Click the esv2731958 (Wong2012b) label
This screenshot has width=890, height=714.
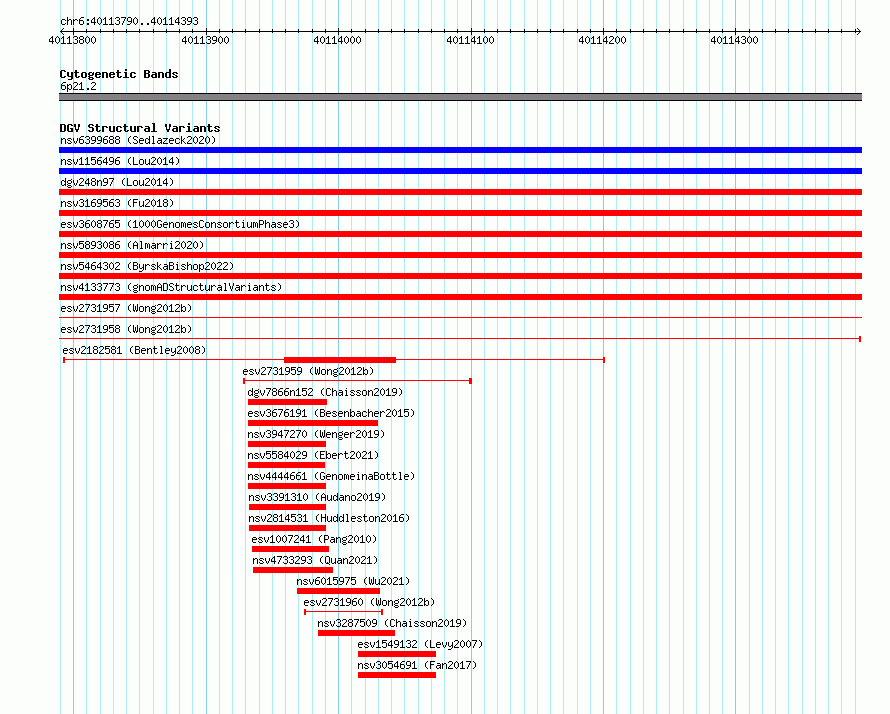(x=126, y=329)
